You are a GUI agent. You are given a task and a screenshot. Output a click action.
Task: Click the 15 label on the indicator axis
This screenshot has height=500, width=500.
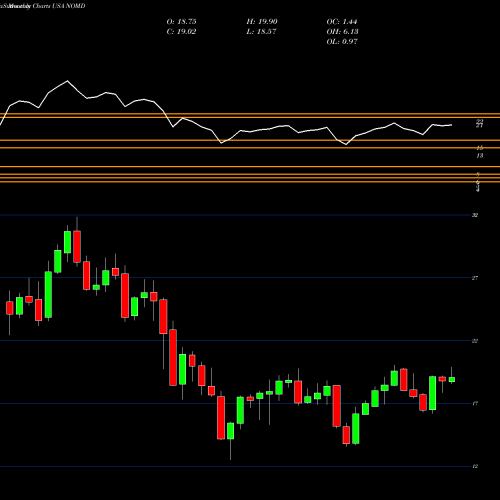point(480,148)
